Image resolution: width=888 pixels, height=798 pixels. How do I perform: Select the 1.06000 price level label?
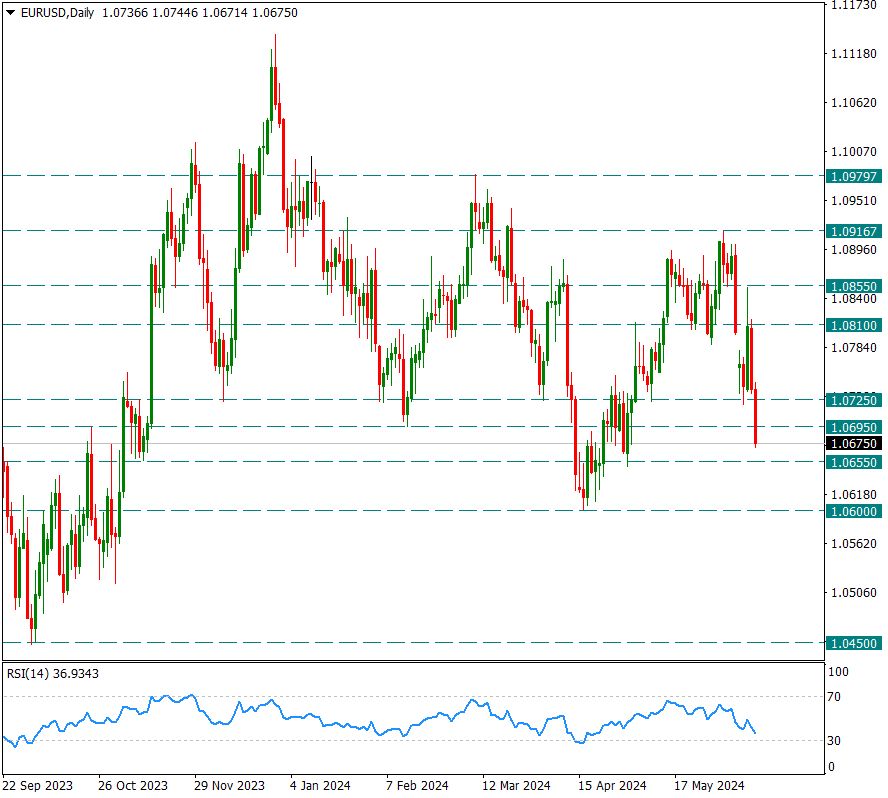pyautogui.click(x=853, y=511)
